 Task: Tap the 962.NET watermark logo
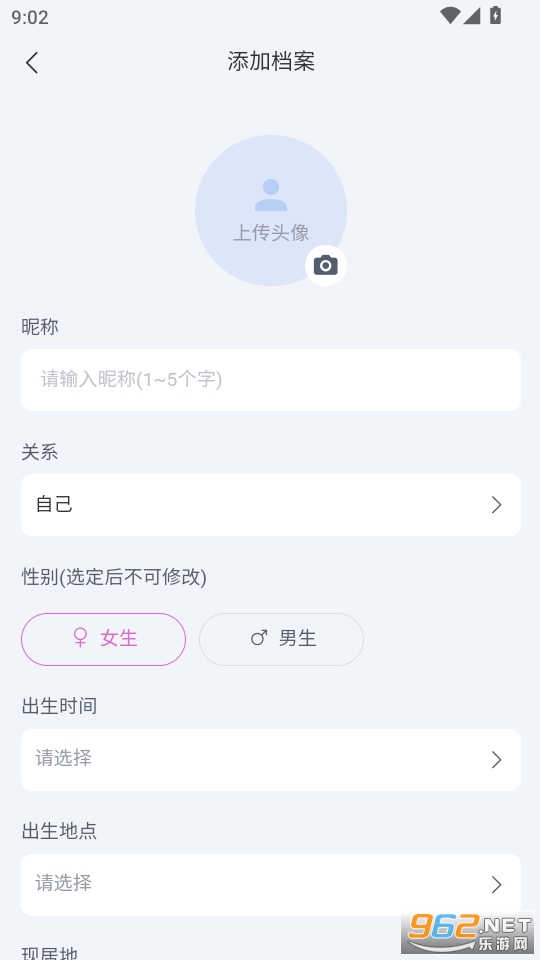[x=470, y=934]
